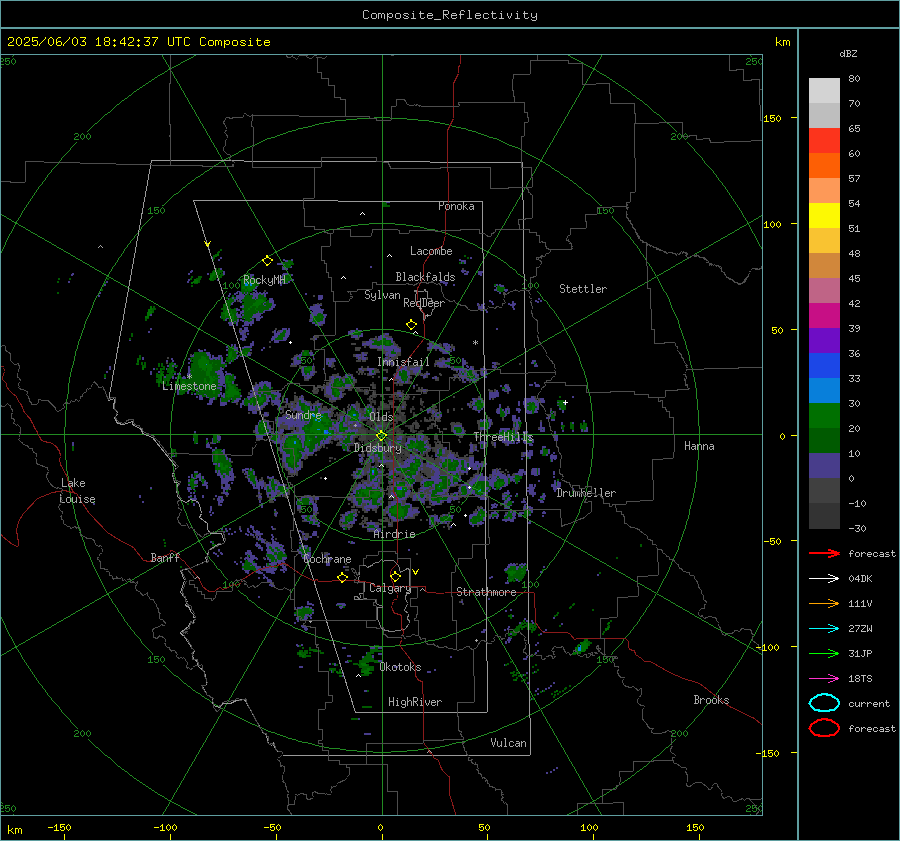Screen dimensions: 900x841
Task: Click the green echo cell northeast of Strathmore
Action: [516, 572]
